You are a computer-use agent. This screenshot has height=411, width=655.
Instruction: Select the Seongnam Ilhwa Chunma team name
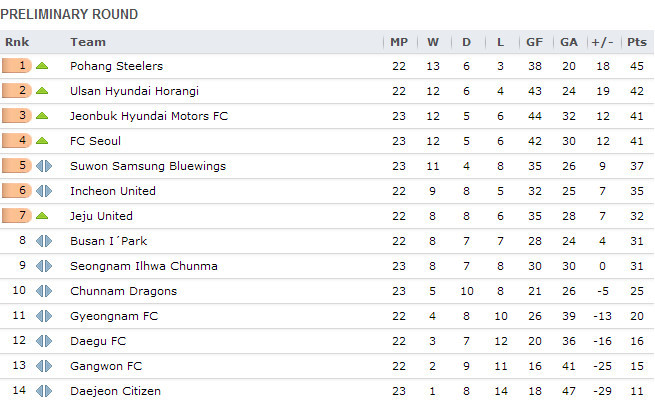(144, 266)
